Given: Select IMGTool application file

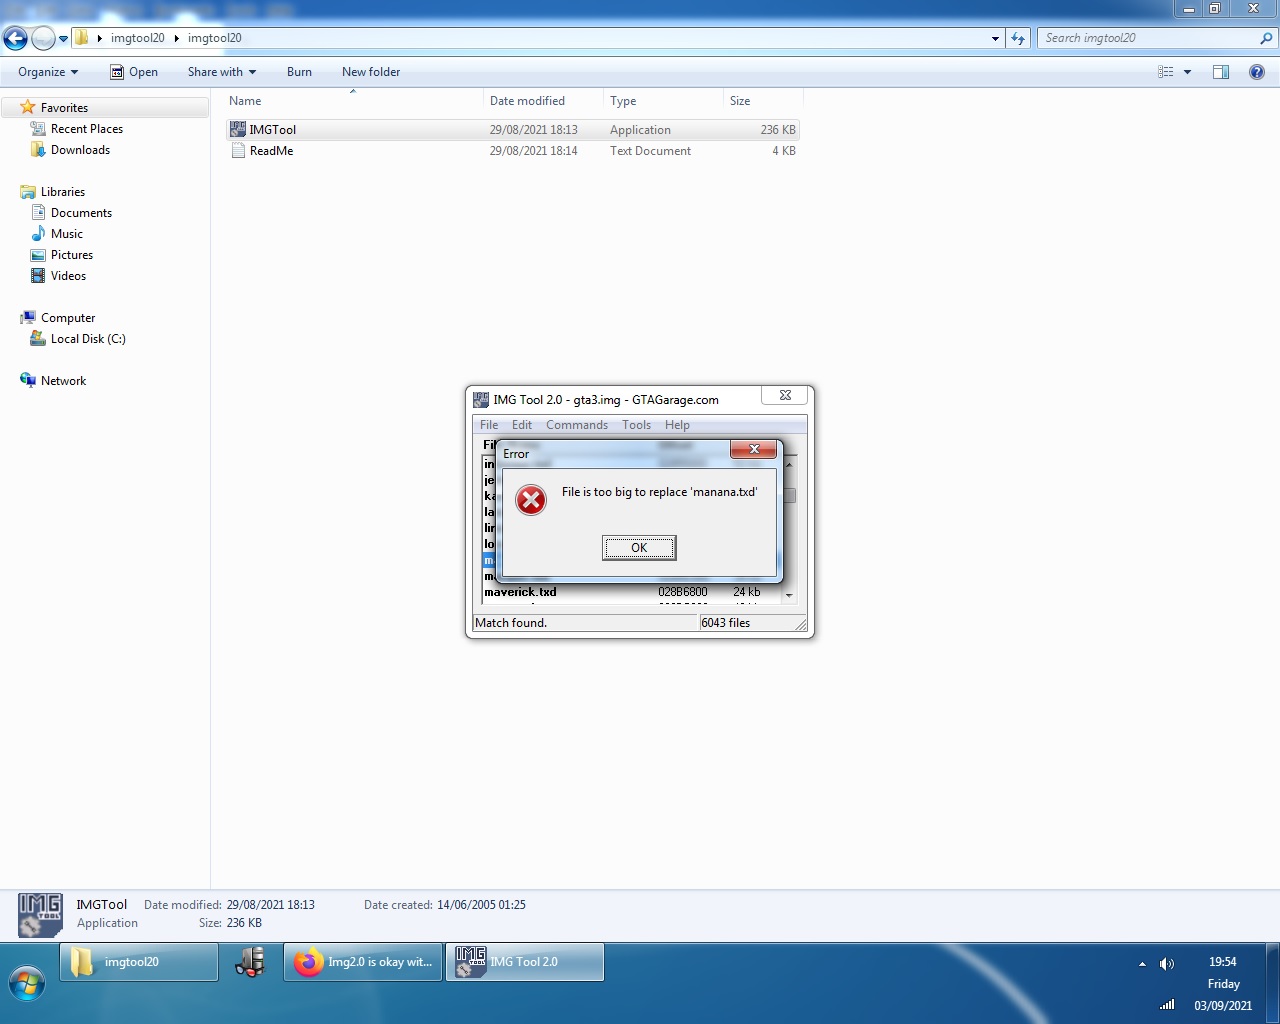Looking at the screenshot, I should coord(513,130).
